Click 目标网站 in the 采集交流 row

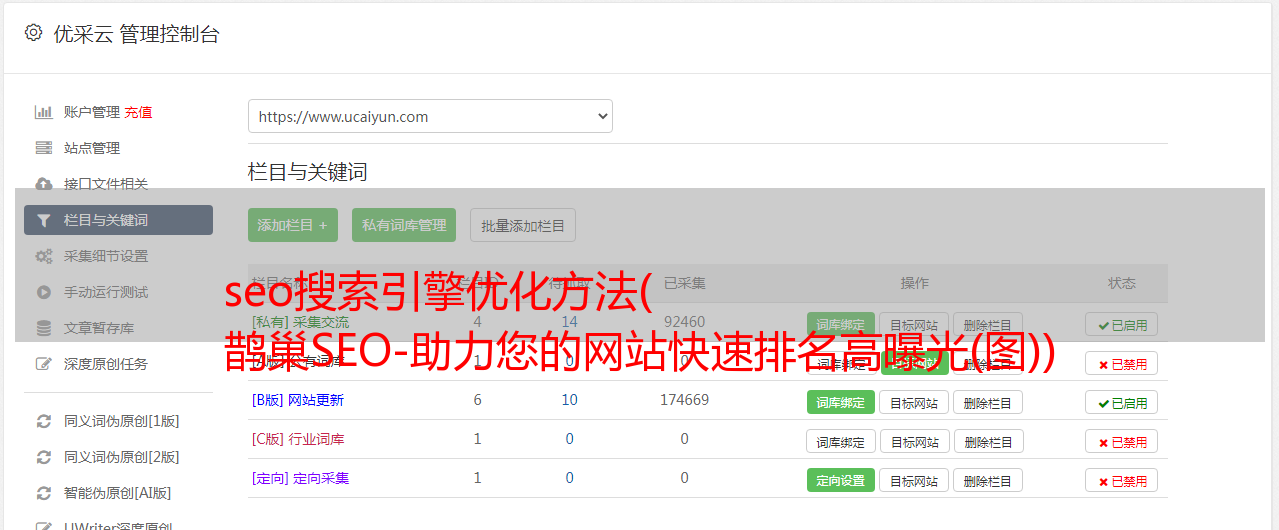pos(914,324)
